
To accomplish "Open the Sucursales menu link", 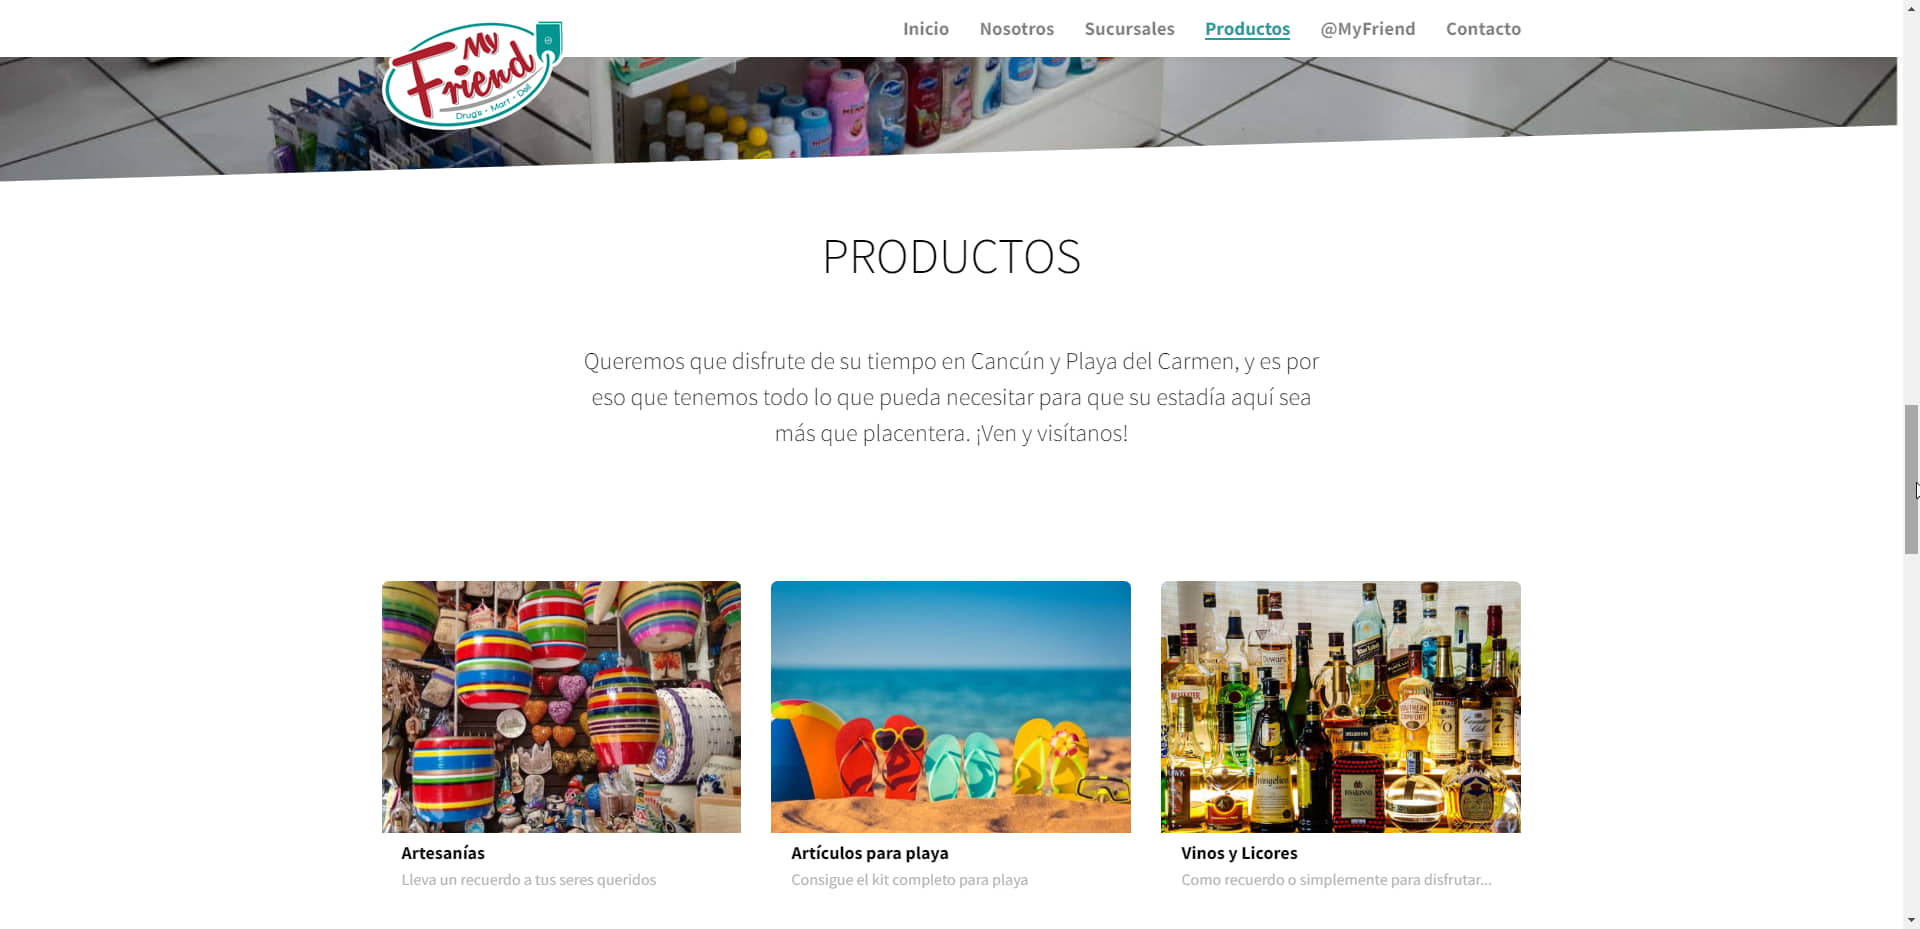I will tap(1129, 29).
